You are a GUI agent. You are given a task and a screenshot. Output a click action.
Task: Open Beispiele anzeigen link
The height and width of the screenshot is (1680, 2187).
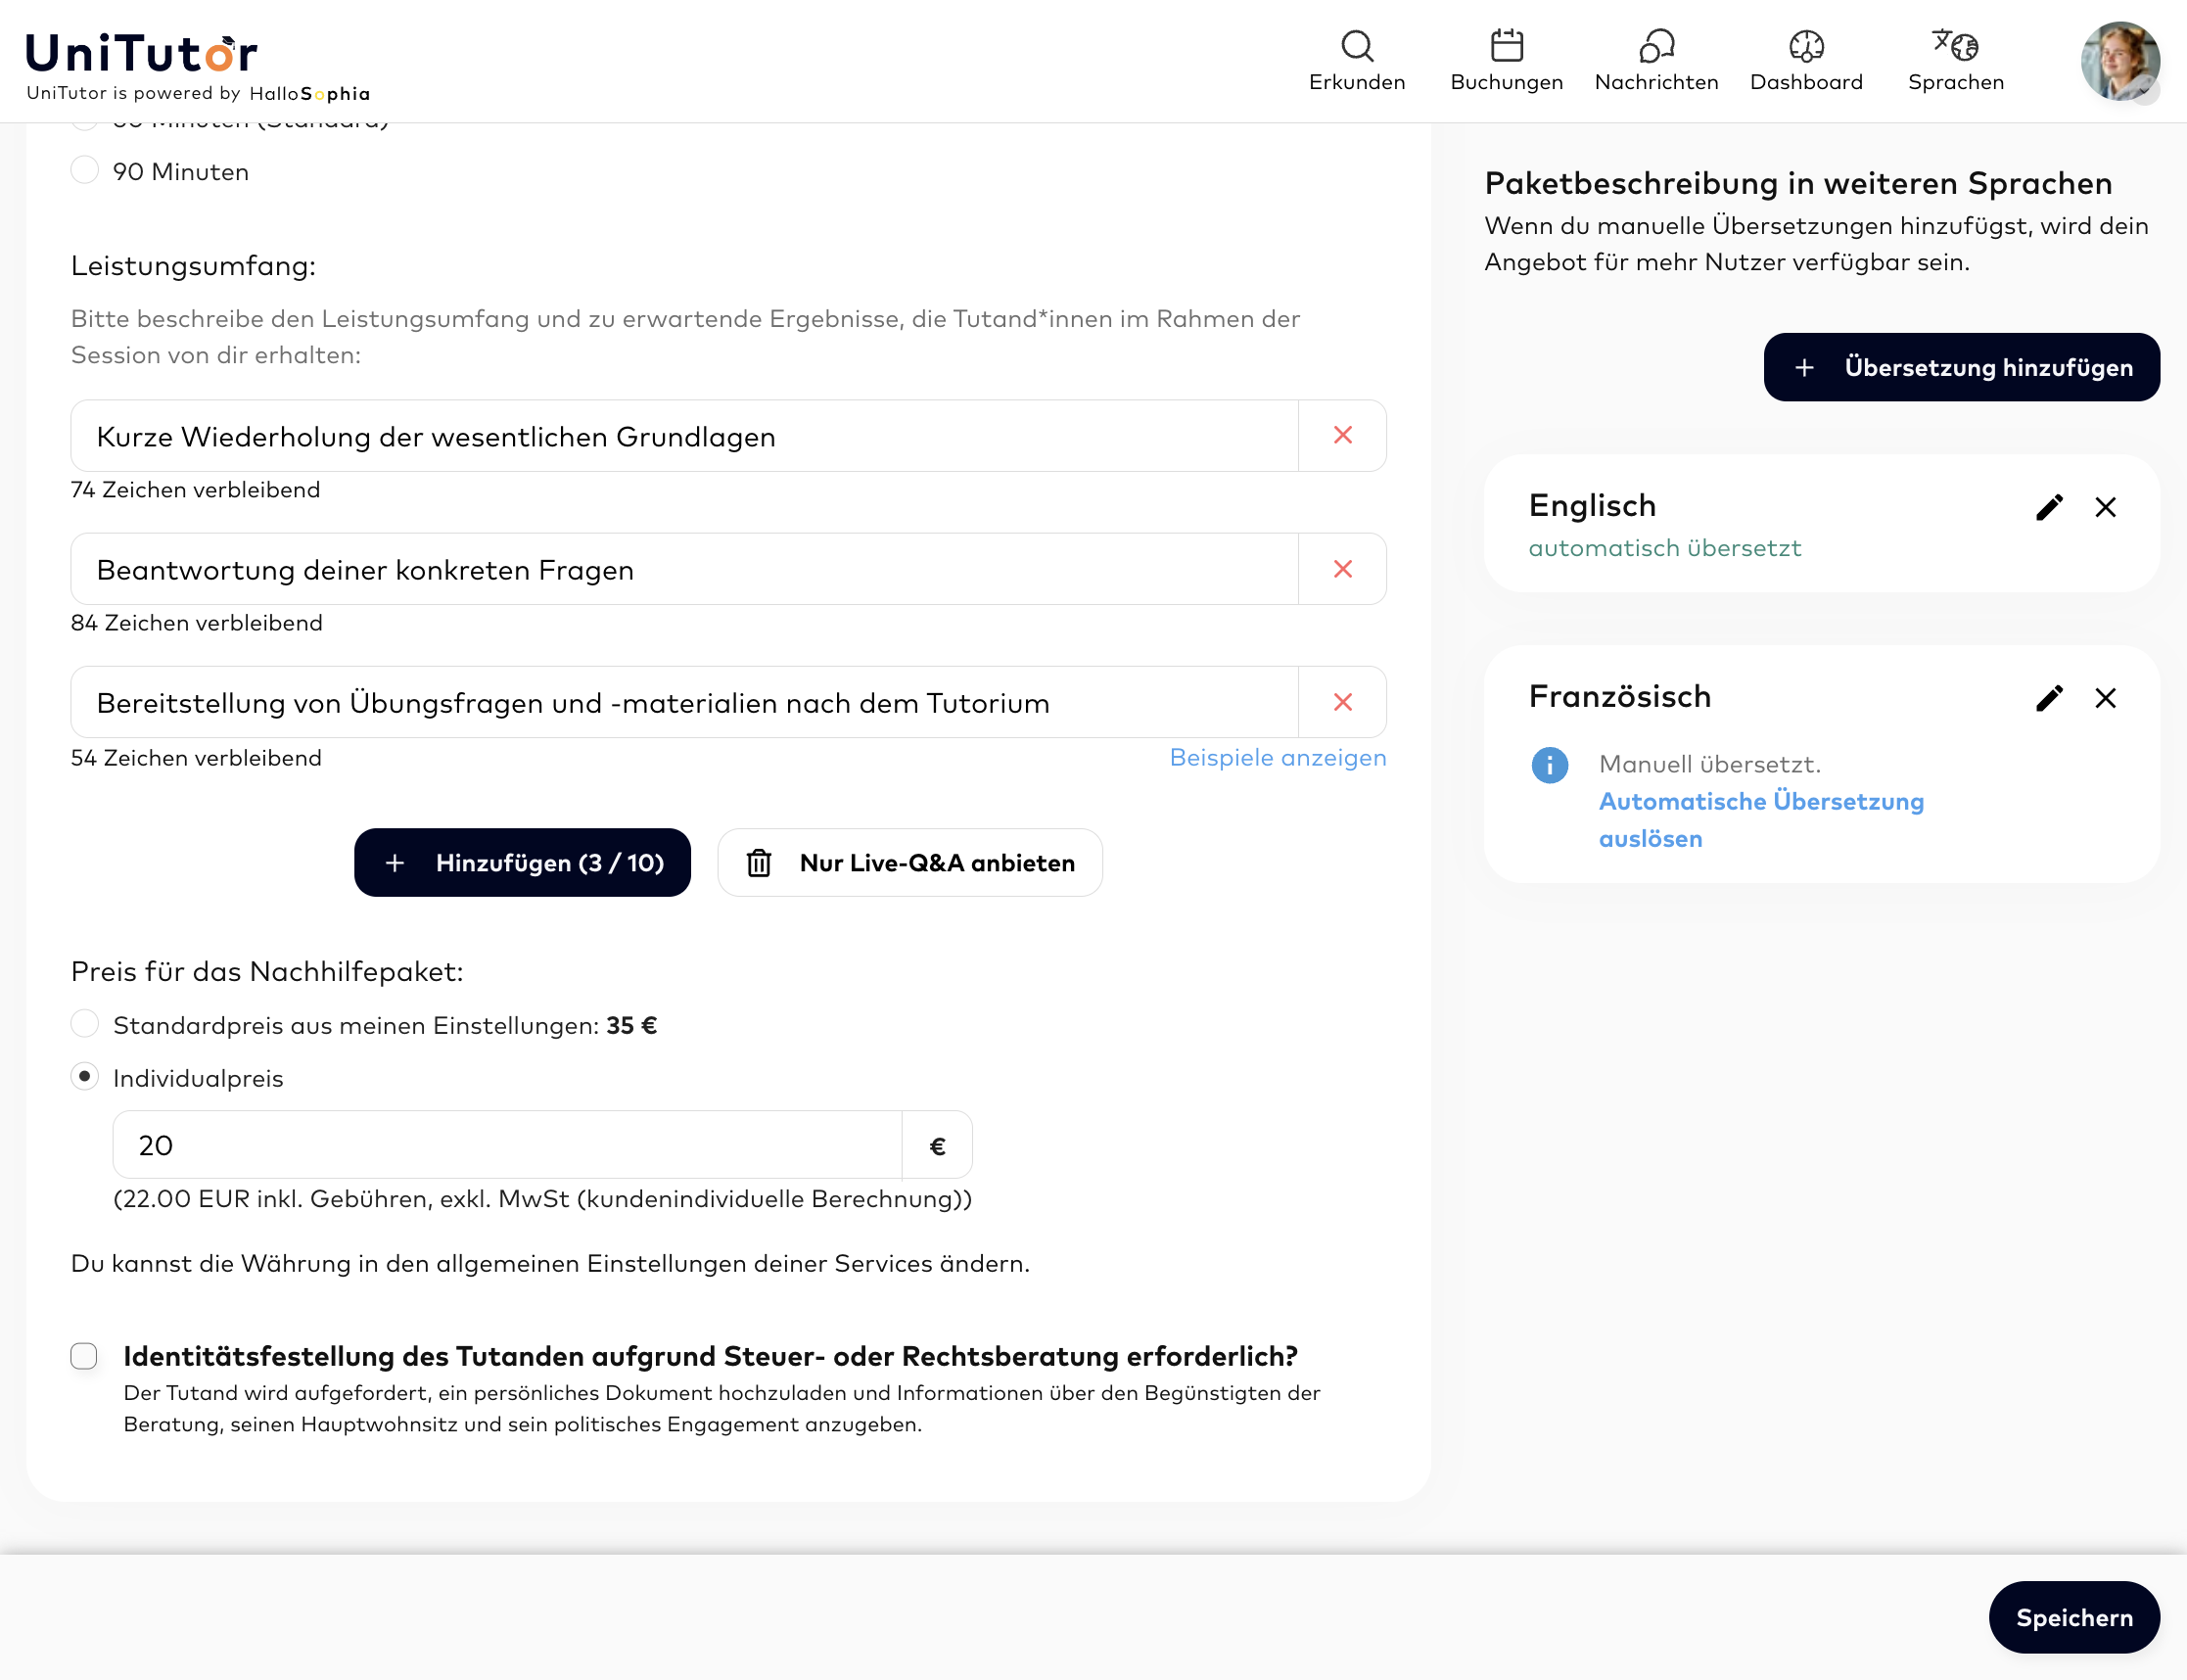(1278, 757)
